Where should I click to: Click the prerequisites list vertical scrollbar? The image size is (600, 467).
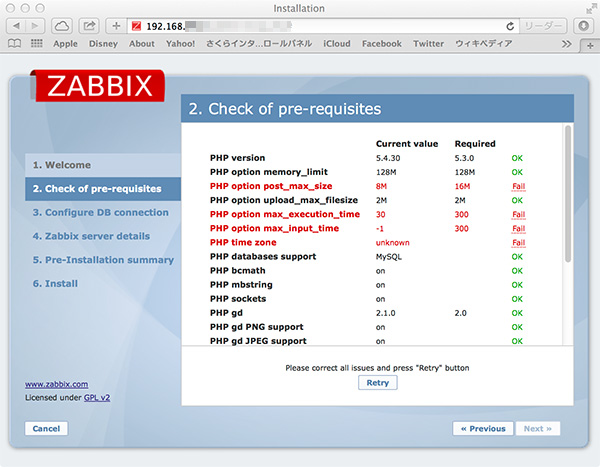click(x=568, y=200)
